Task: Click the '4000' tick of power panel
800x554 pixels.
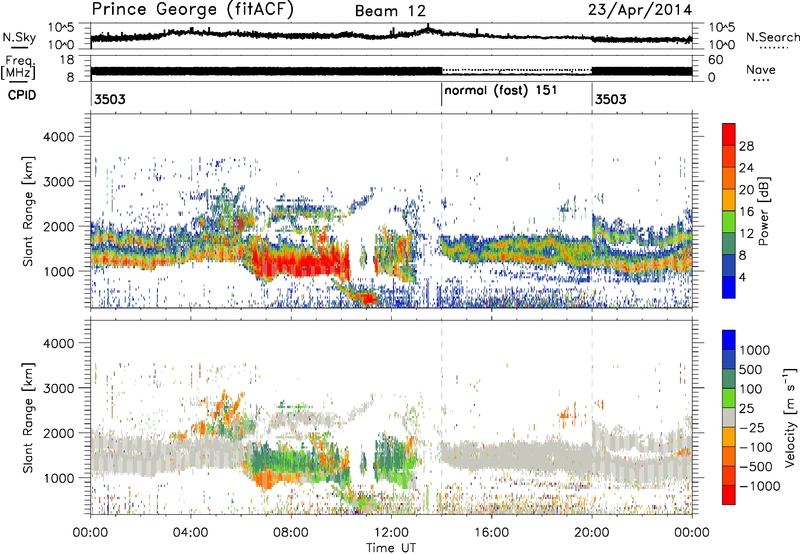Action: (59, 137)
